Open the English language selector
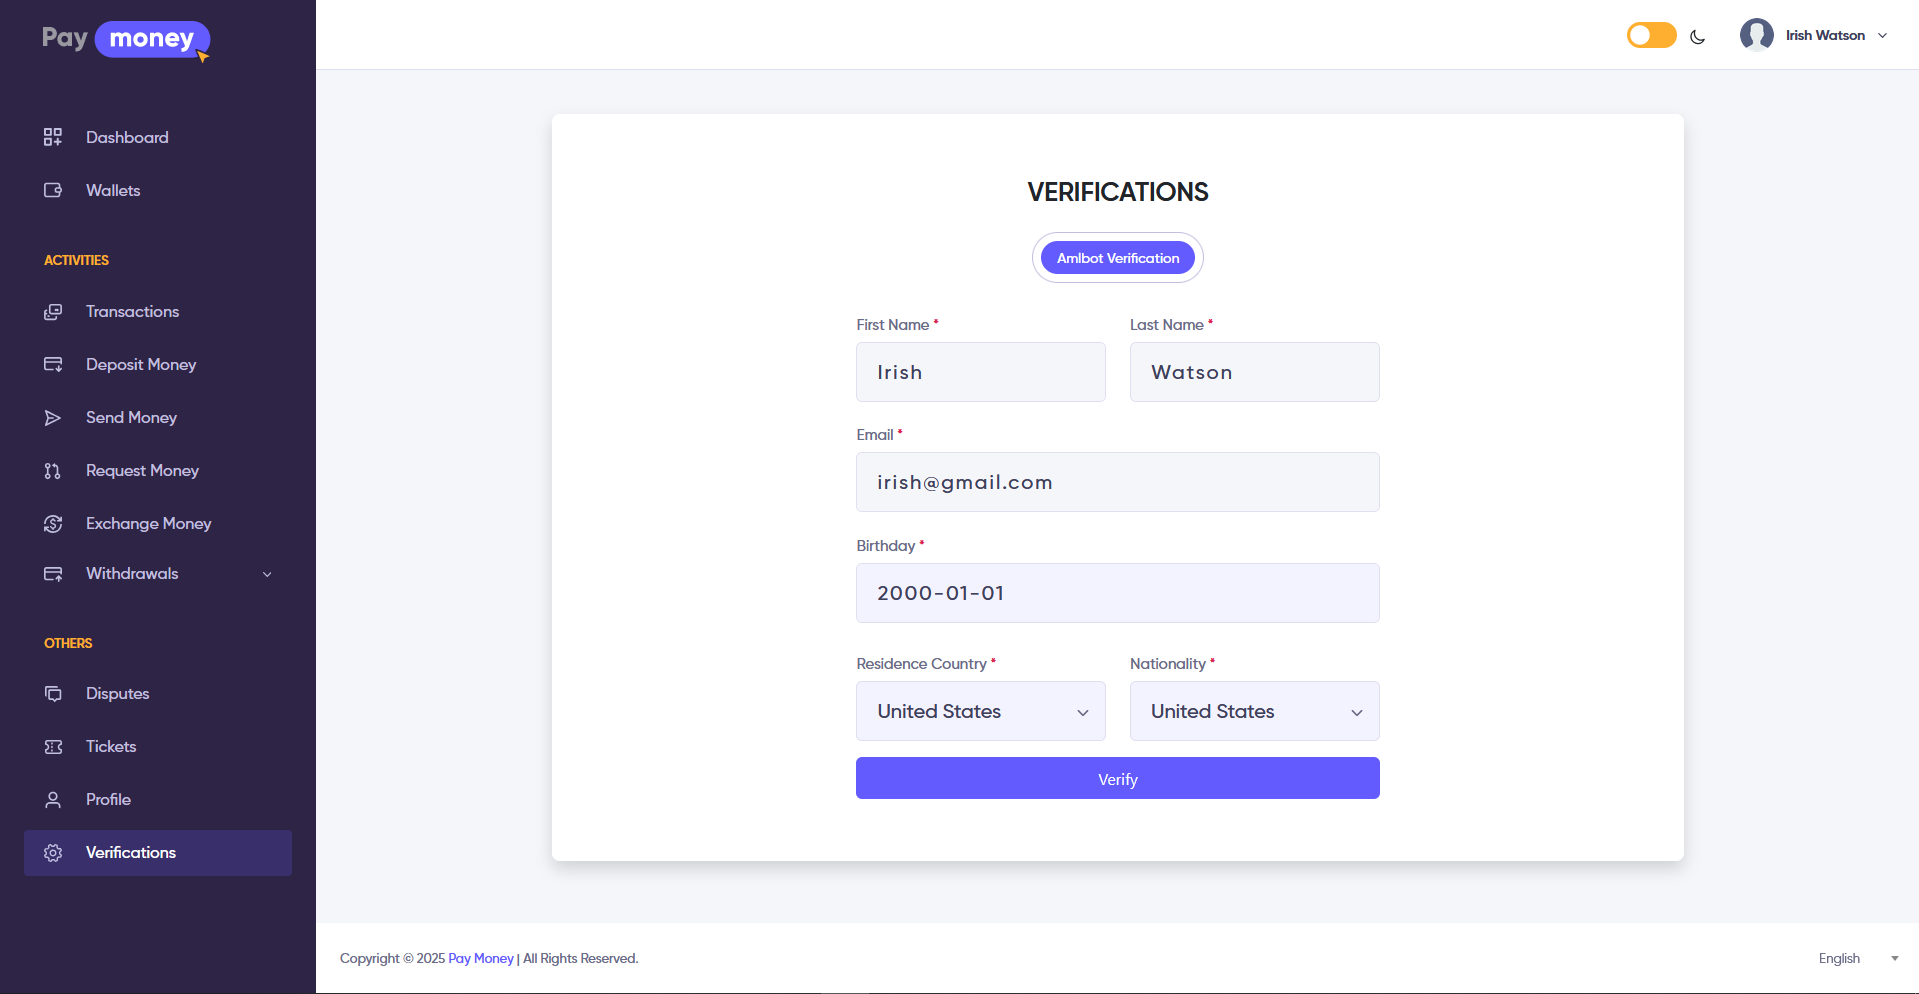The height and width of the screenshot is (994, 1919). 1857,958
